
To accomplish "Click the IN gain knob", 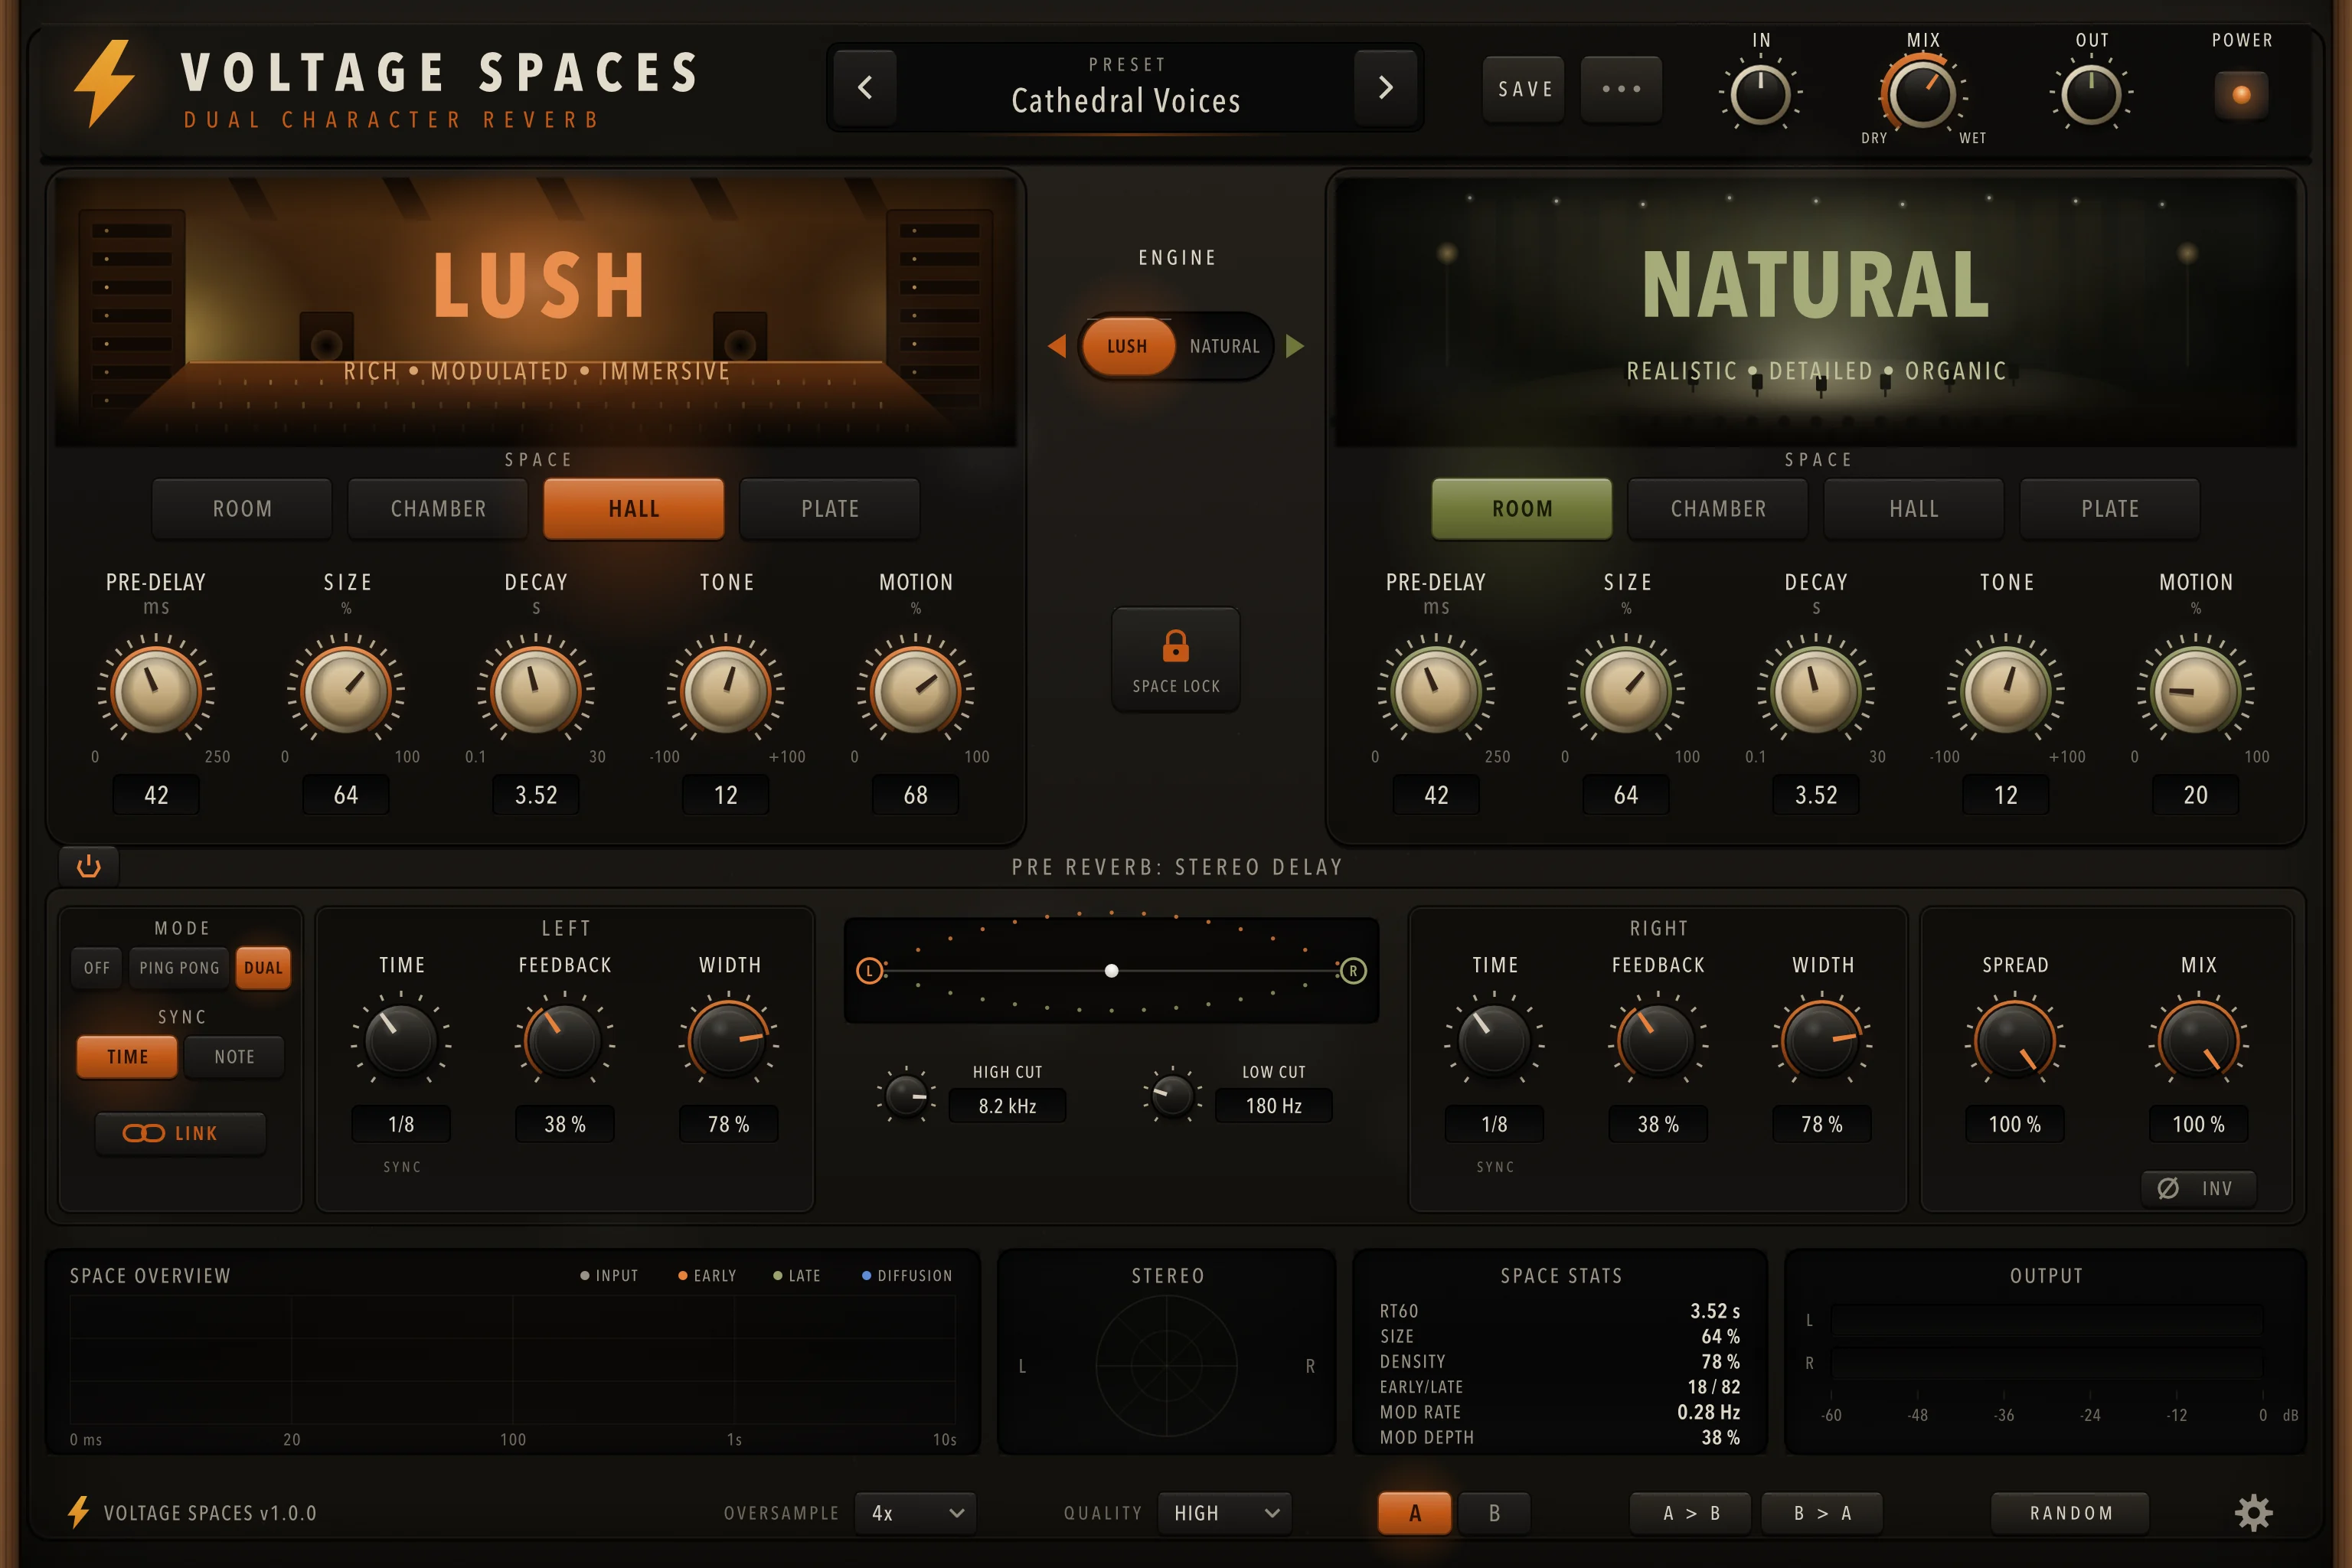I will click(1760, 95).
